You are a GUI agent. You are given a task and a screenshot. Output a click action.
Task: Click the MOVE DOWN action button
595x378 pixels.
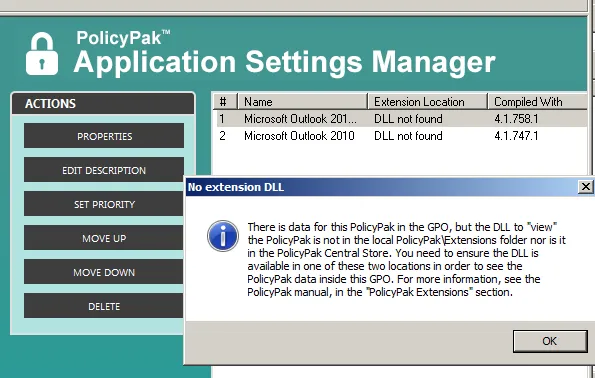pyautogui.click(x=104, y=272)
